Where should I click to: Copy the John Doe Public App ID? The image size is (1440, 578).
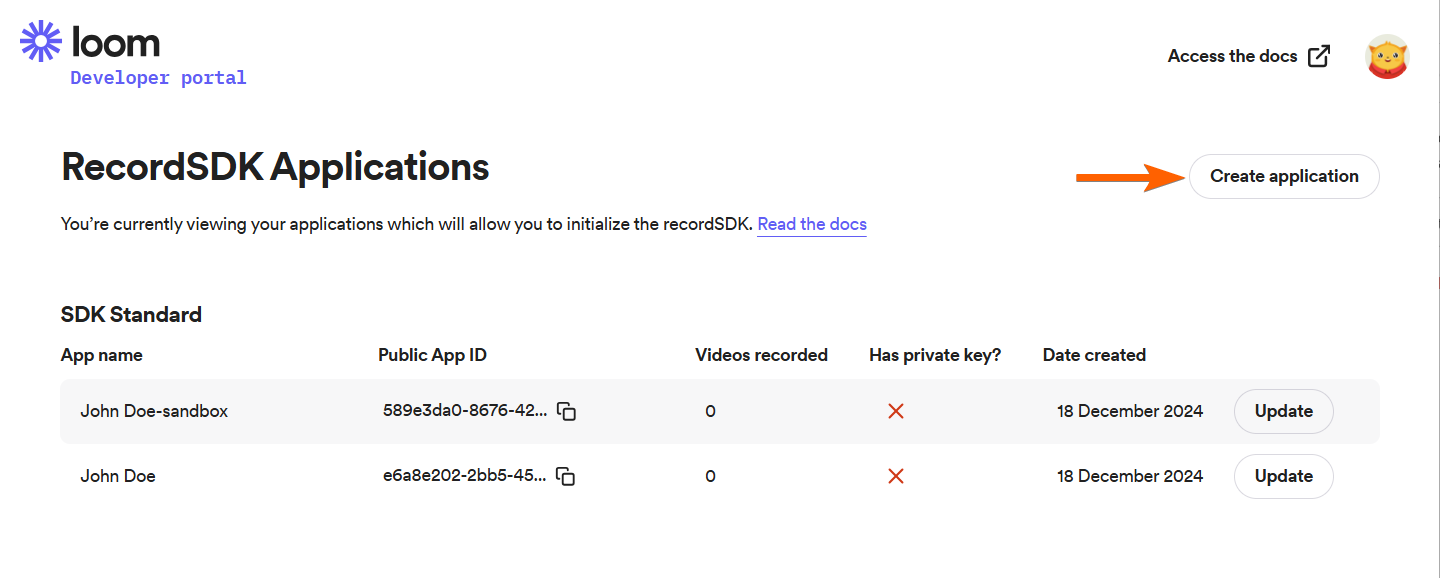coord(566,476)
